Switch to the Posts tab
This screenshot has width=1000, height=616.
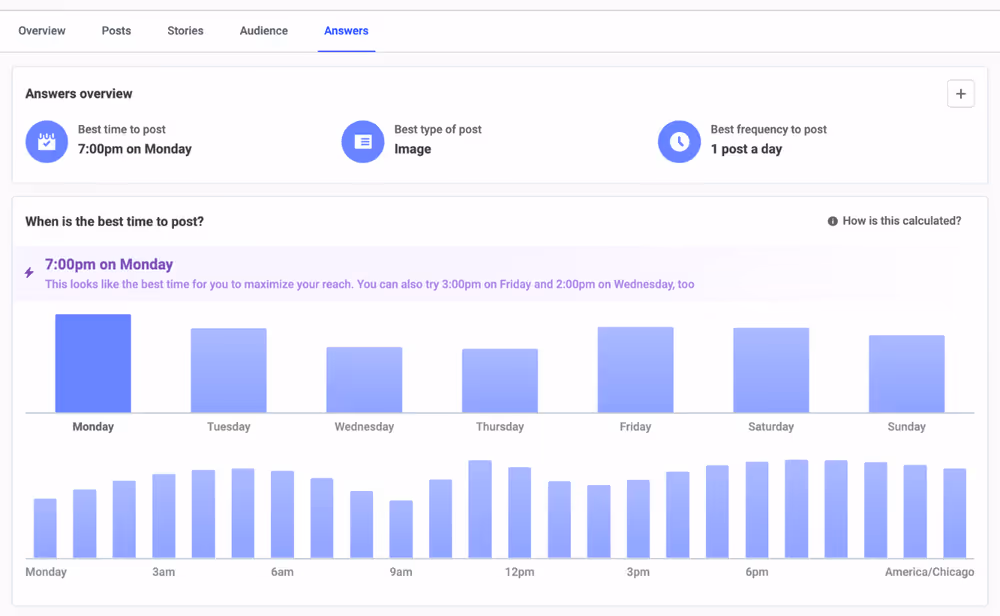point(116,31)
